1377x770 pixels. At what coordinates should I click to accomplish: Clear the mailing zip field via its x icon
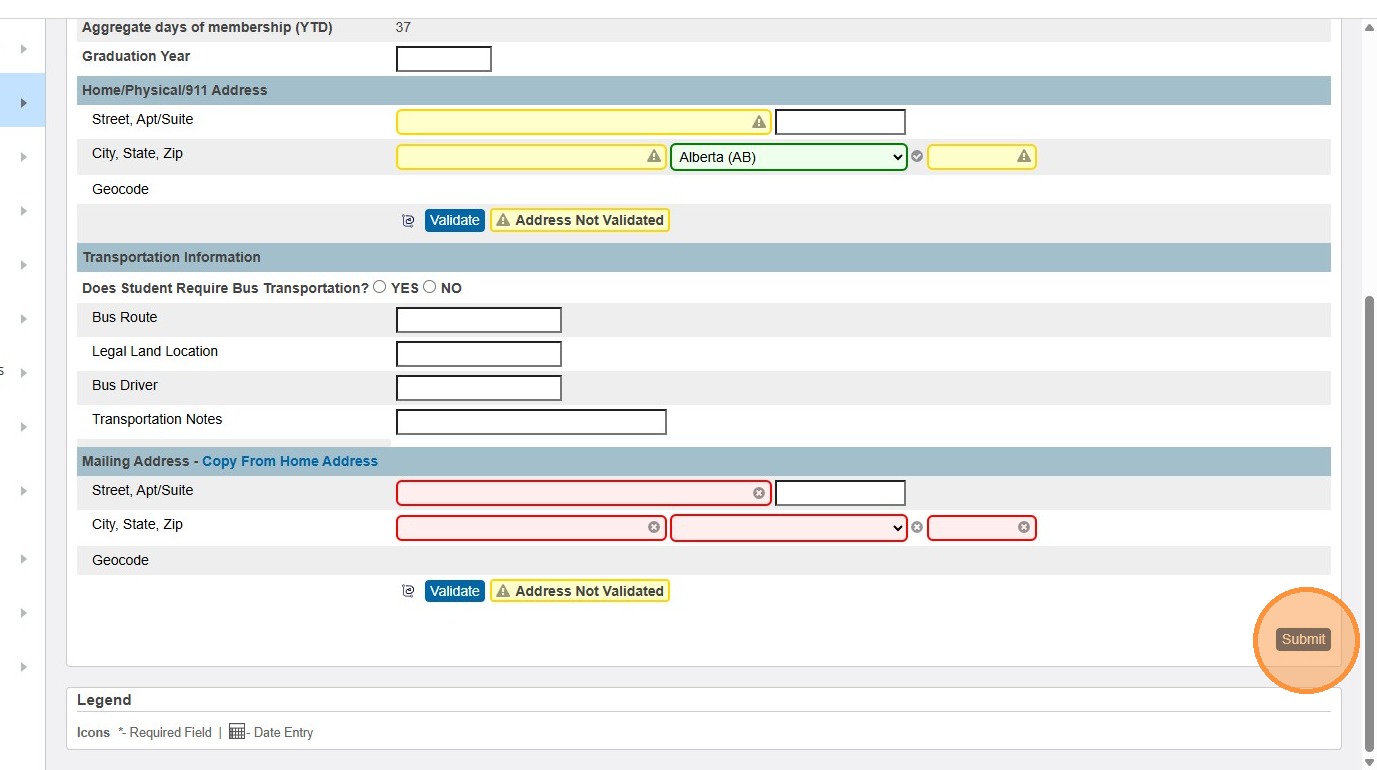coord(1024,527)
